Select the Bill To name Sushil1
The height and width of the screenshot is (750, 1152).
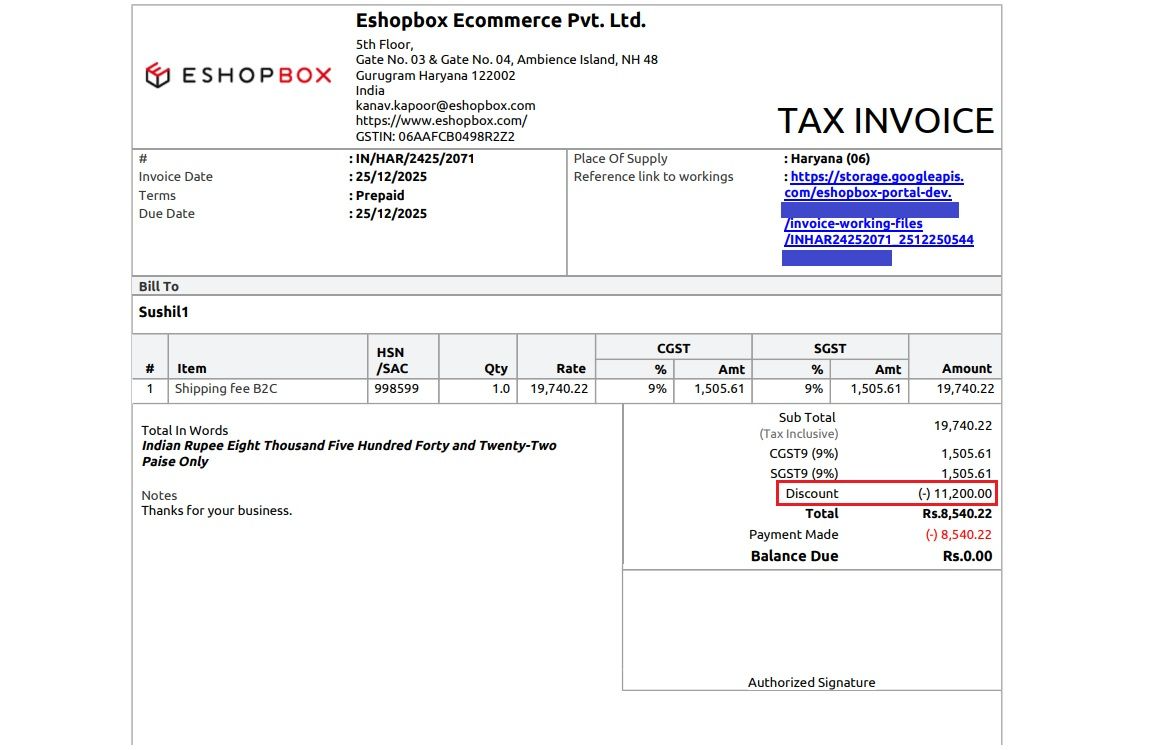pos(164,312)
